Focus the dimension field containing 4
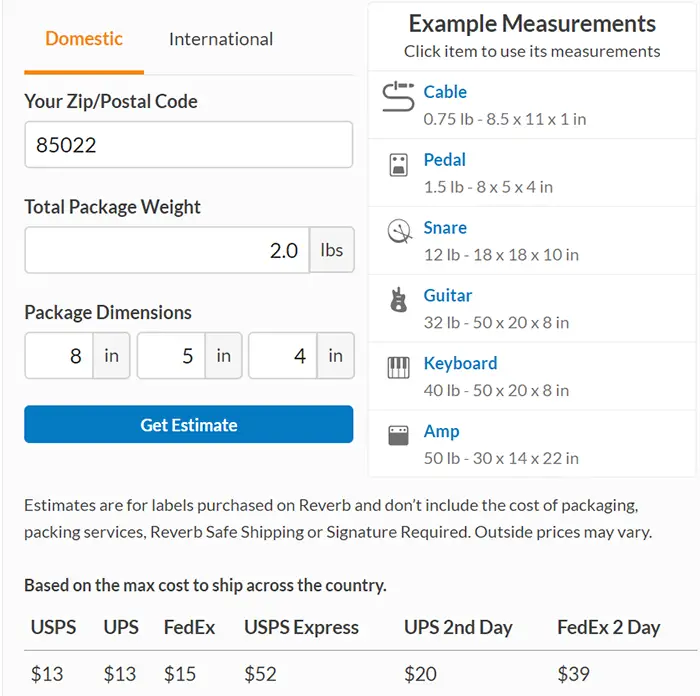700x696 pixels. click(283, 355)
